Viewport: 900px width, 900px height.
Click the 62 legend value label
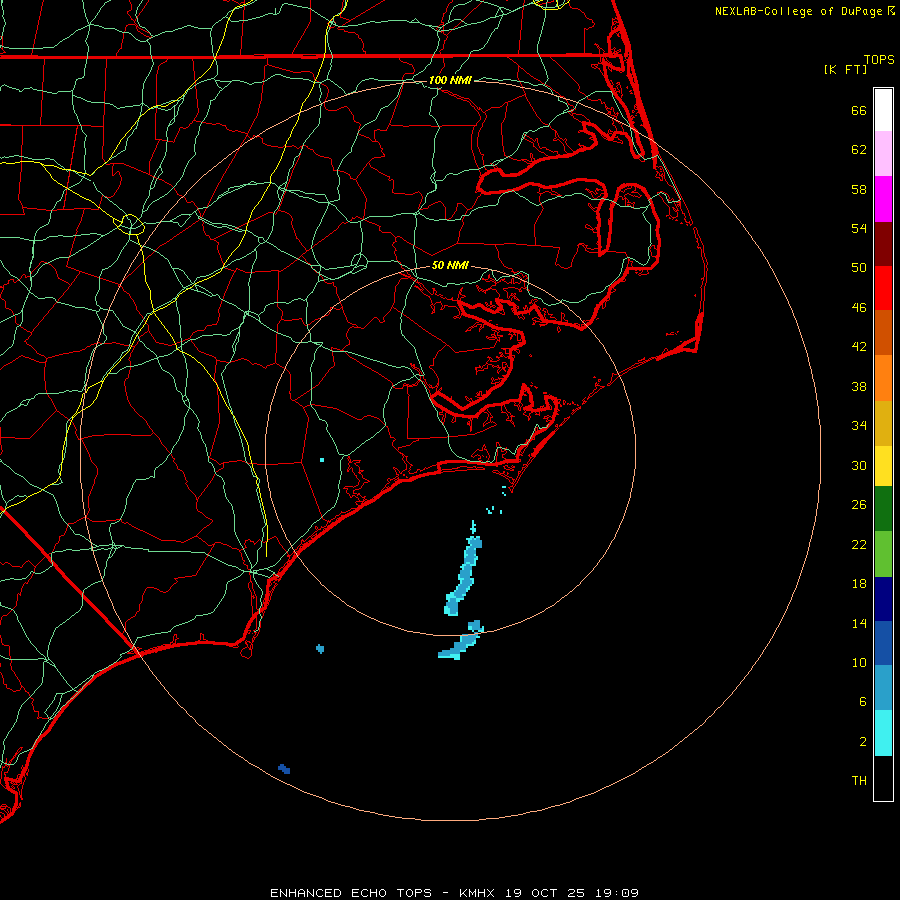pos(859,149)
